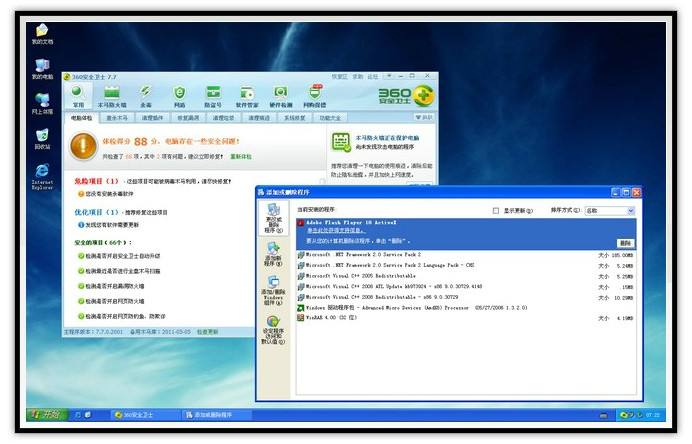Click the blue software-update notice item
Image resolution: width=692 pixels, height=444 pixels.
[109, 225]
